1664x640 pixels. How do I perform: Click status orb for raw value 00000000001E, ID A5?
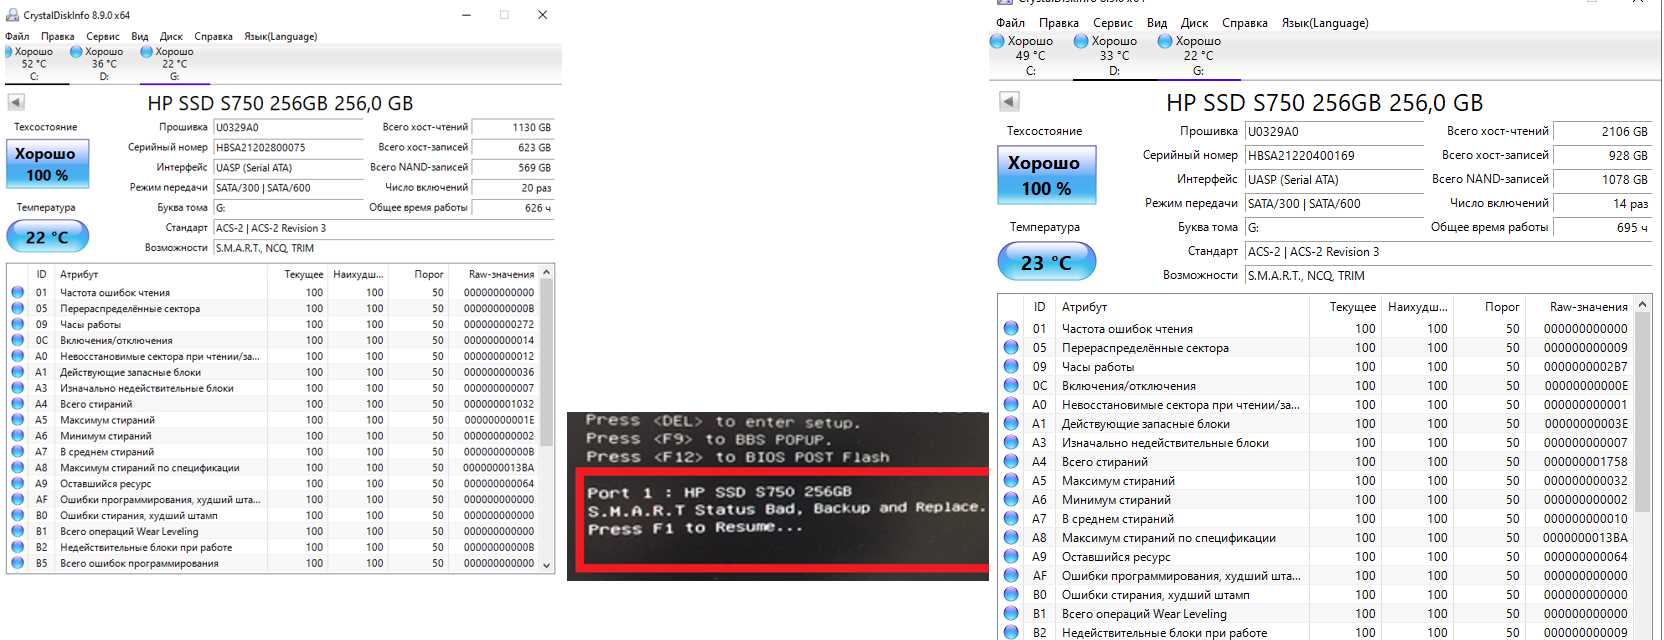coord(17,420)
